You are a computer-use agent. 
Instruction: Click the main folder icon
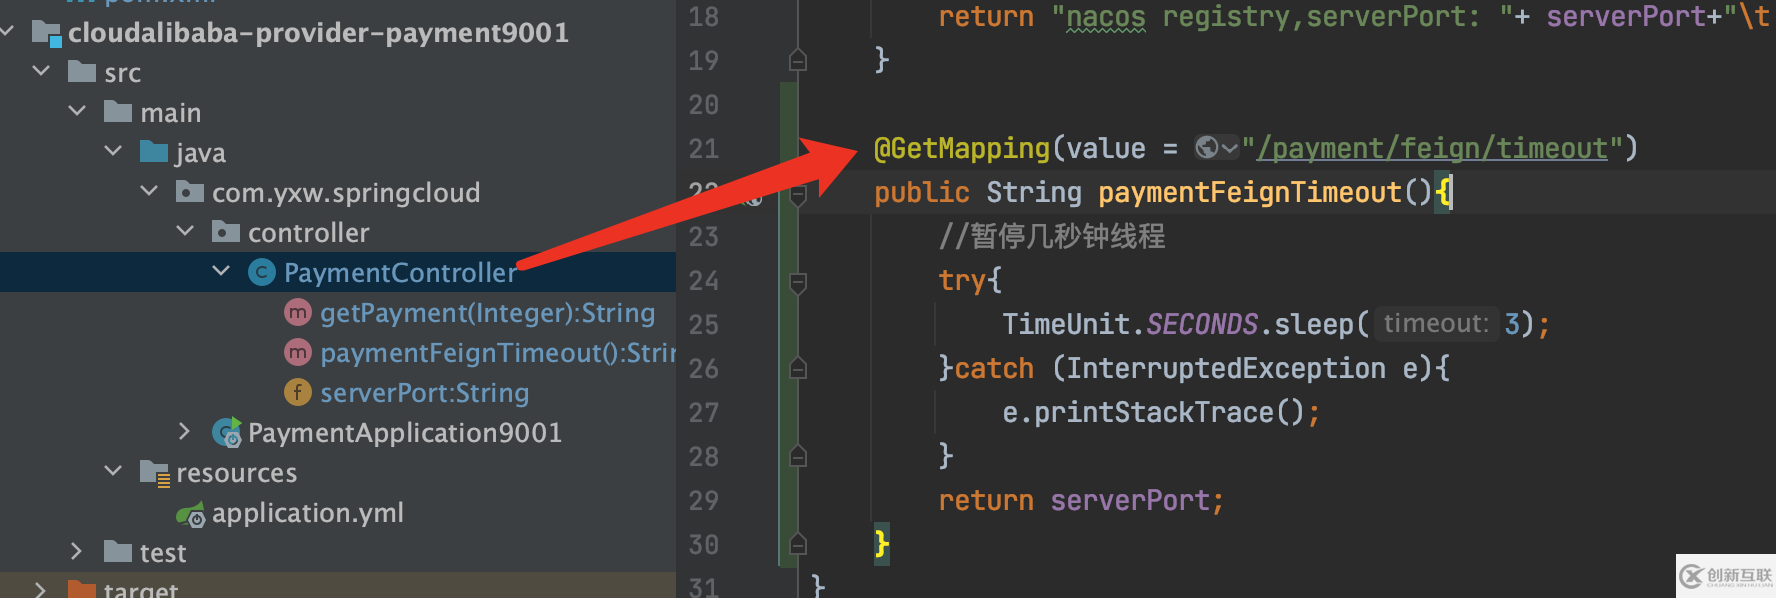[x=118, y=112]
